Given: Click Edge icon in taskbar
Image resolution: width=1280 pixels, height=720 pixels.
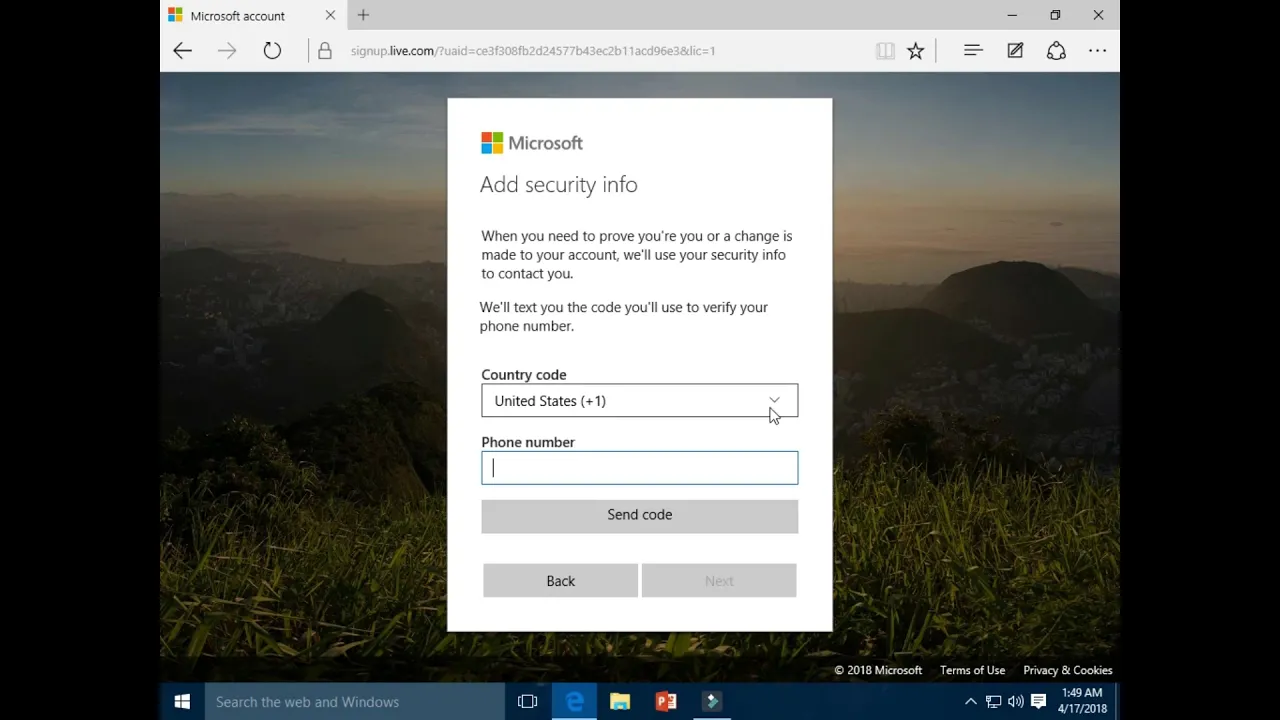Looking at the screenshot, I should 575,702.
